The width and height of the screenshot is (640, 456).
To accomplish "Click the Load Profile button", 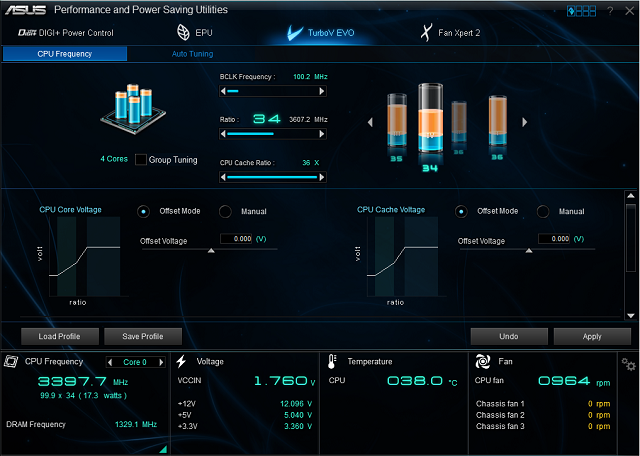I will point(59,336).
